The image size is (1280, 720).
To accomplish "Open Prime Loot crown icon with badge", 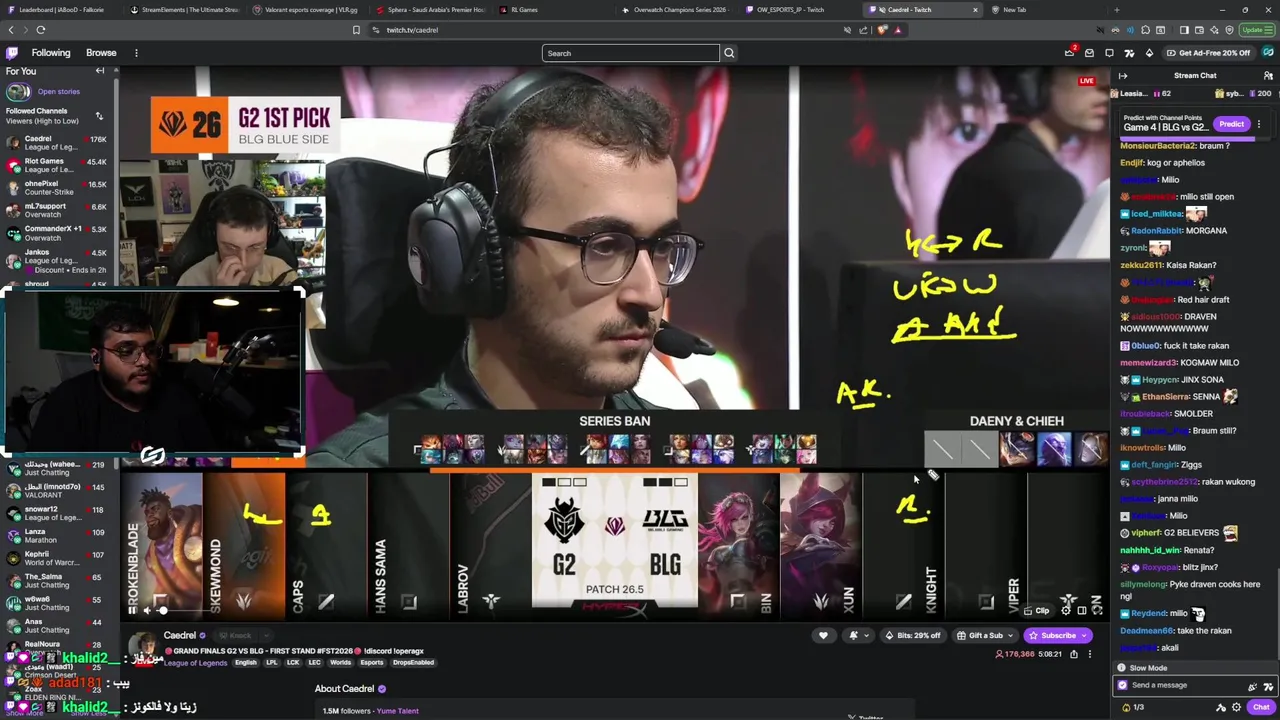I will [x=1070, y=53].
